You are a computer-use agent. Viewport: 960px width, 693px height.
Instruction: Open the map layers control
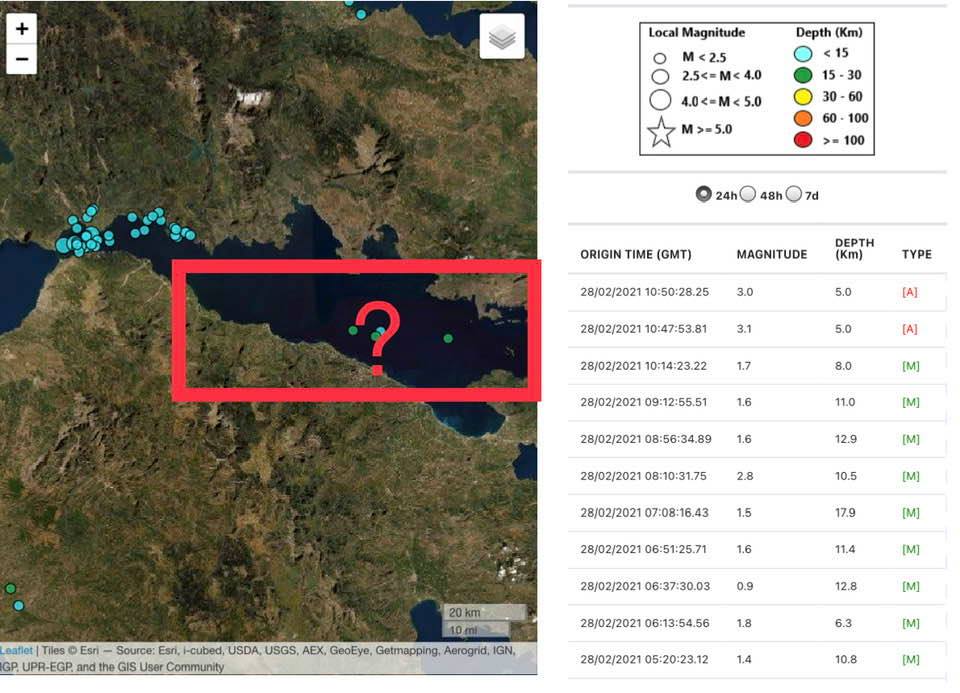(x=502, y=37)
